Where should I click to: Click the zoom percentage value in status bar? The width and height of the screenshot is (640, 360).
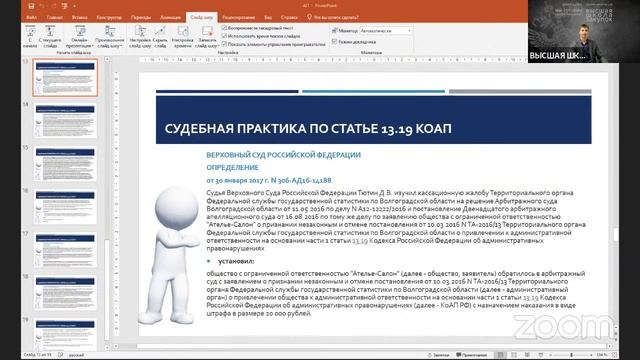(x=602, y=355)
